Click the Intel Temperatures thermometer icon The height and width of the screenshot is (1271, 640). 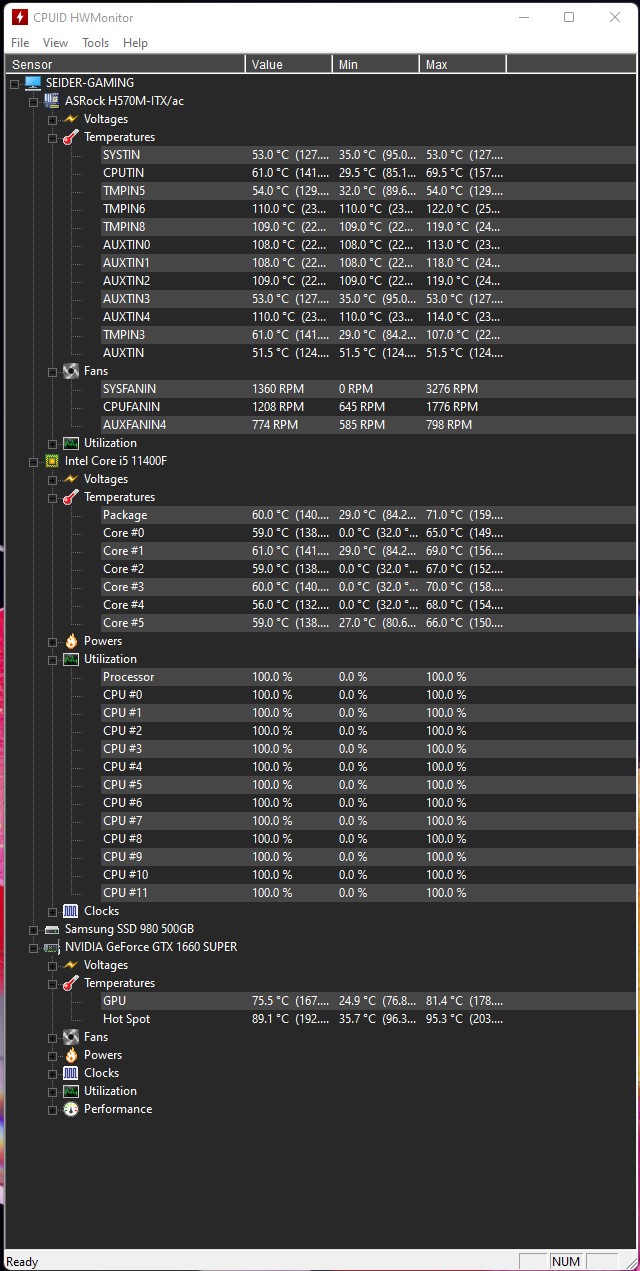click(71, 497)
